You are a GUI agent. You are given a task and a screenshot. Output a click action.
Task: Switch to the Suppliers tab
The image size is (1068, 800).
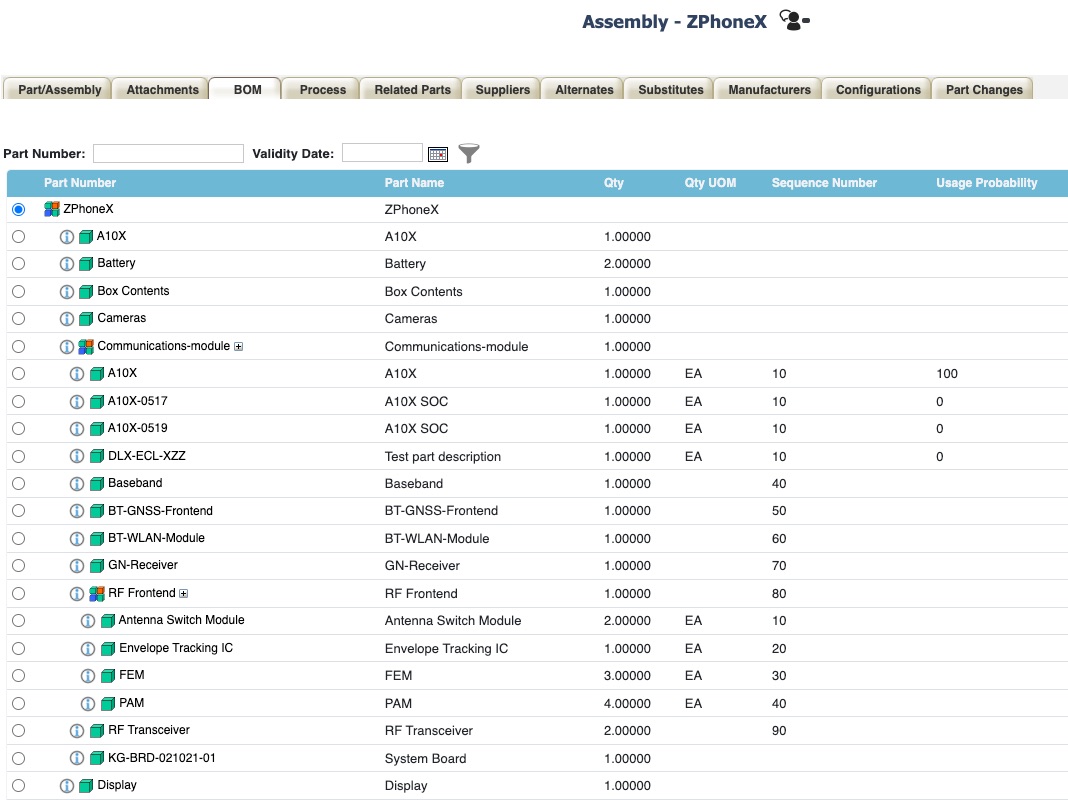click(502, 89)
